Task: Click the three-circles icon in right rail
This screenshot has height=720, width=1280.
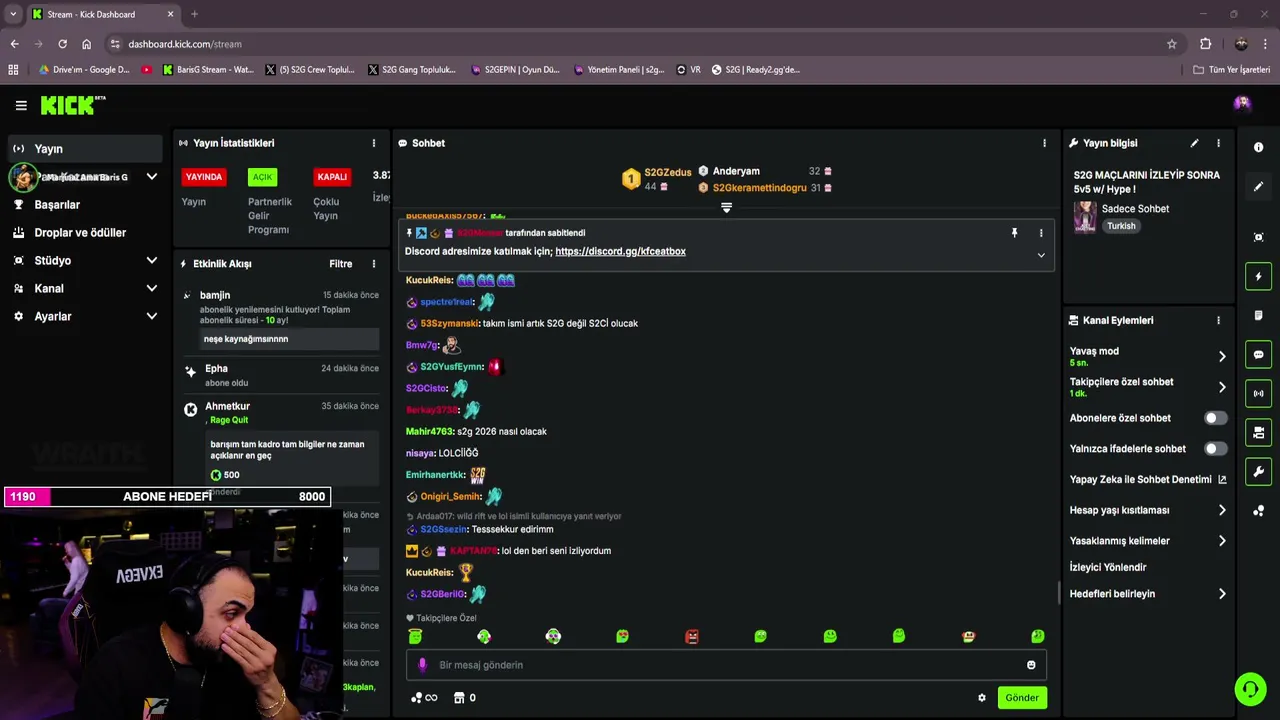Action: (1258, 511)
